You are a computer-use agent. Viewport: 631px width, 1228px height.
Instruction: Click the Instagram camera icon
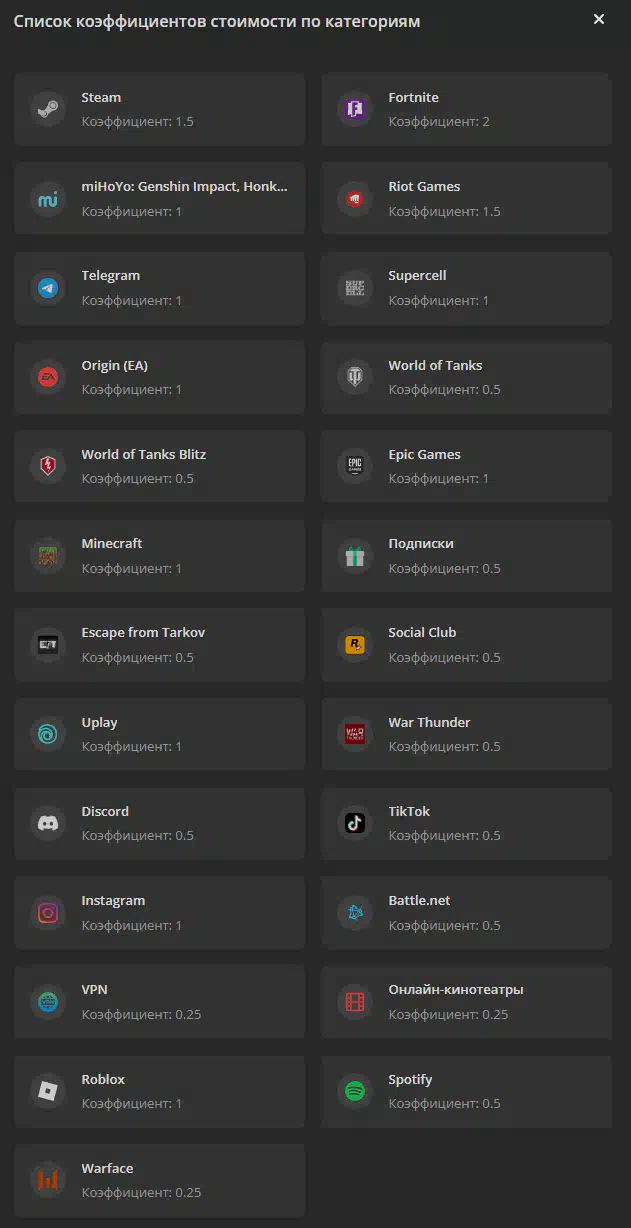coord(47,913)
